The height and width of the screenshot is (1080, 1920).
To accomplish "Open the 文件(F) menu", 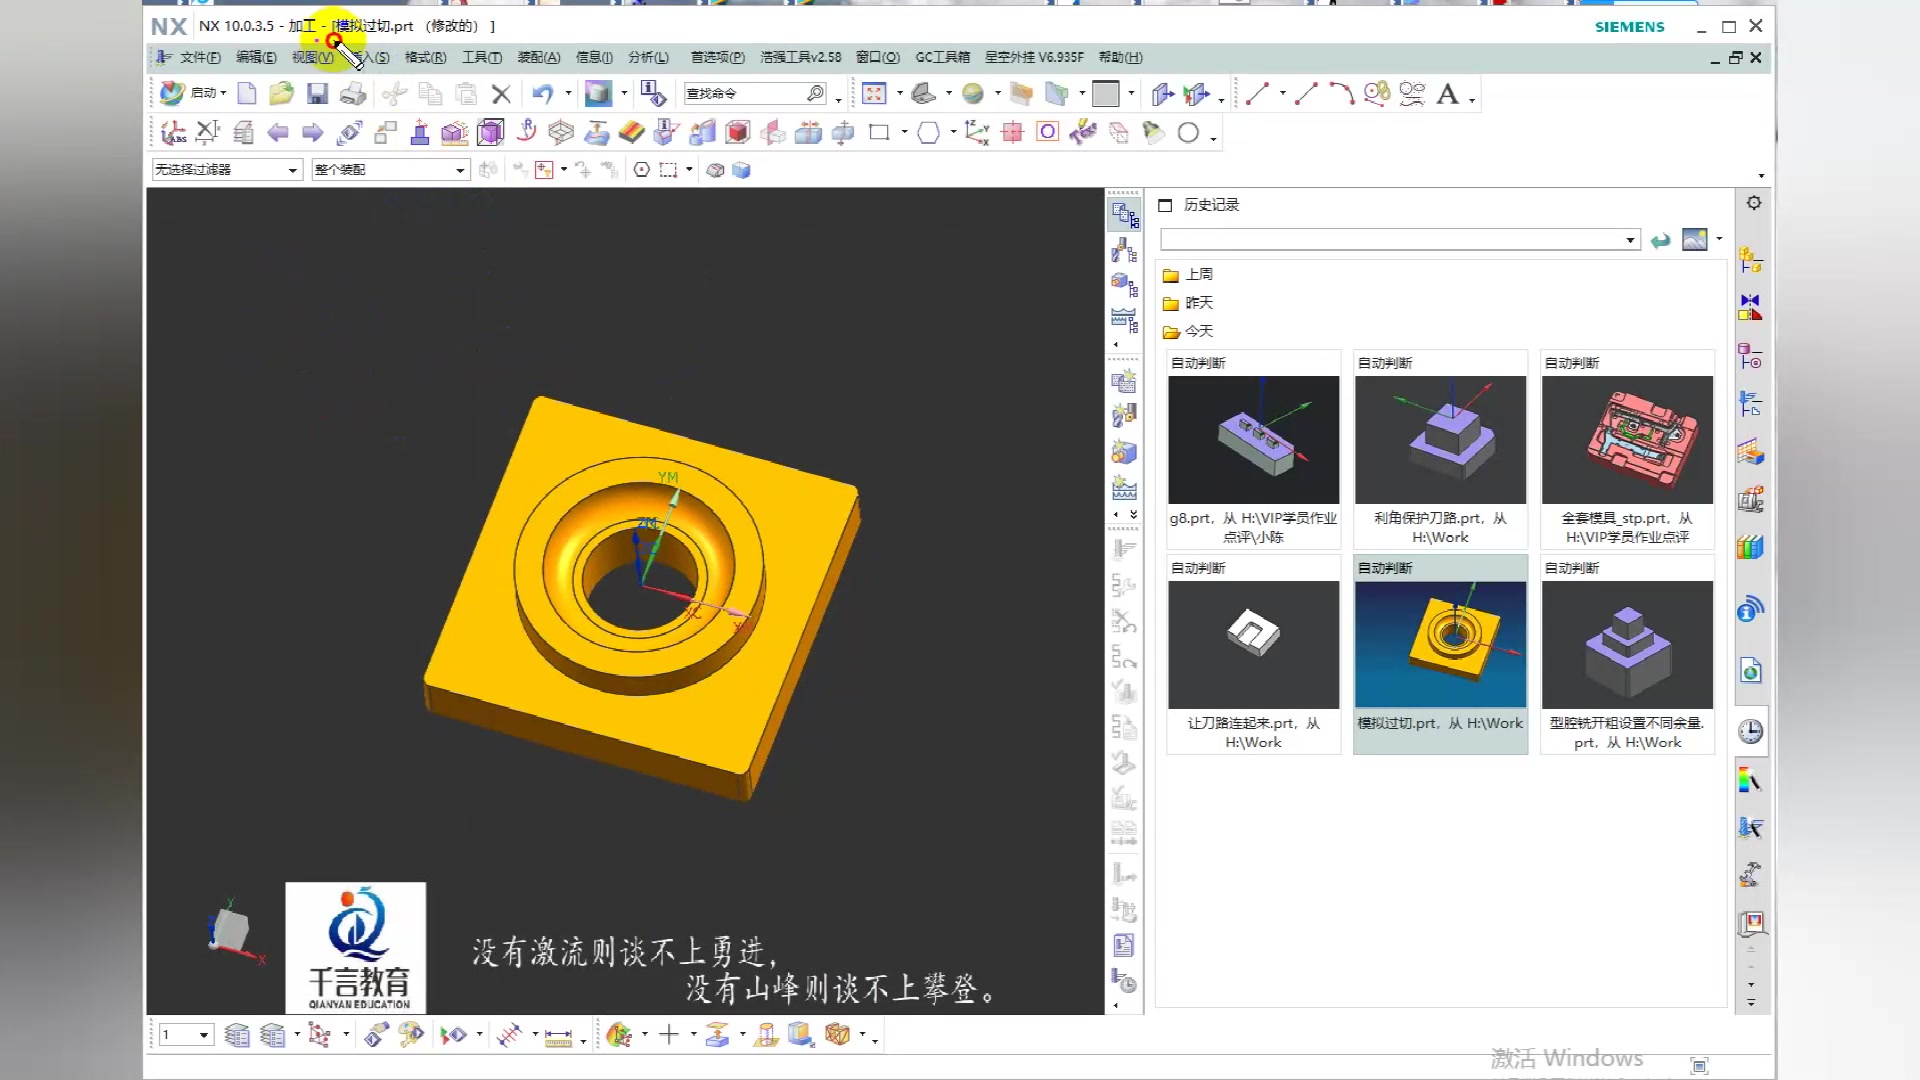I will click(200, 57).
